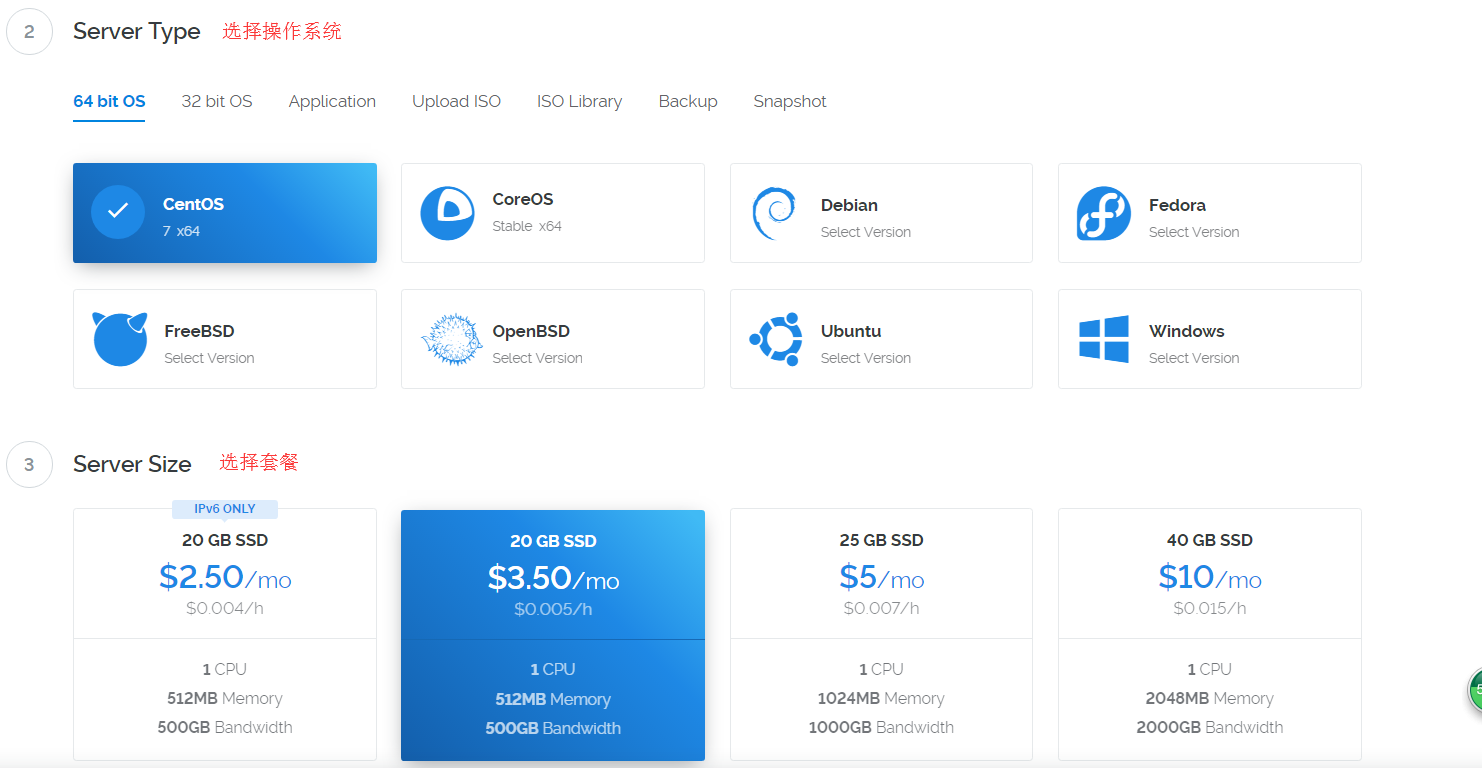Open Select Version under OpenBSD

click(x=537, y=358)
